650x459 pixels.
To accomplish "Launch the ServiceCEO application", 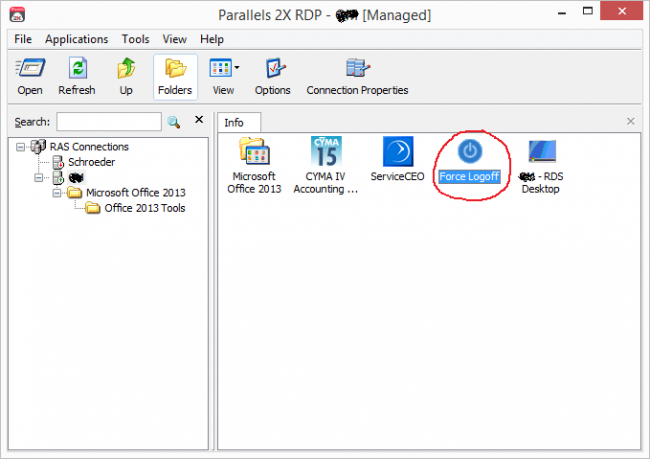I will pos(398,152).
